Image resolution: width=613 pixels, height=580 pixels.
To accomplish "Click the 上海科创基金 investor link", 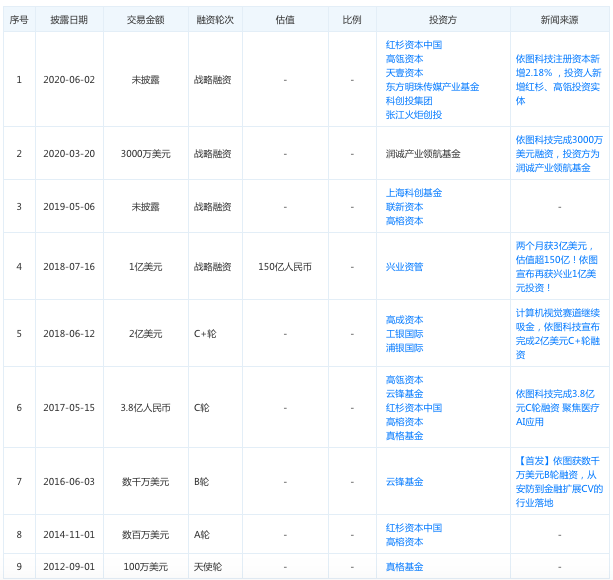I will (414, 193).
